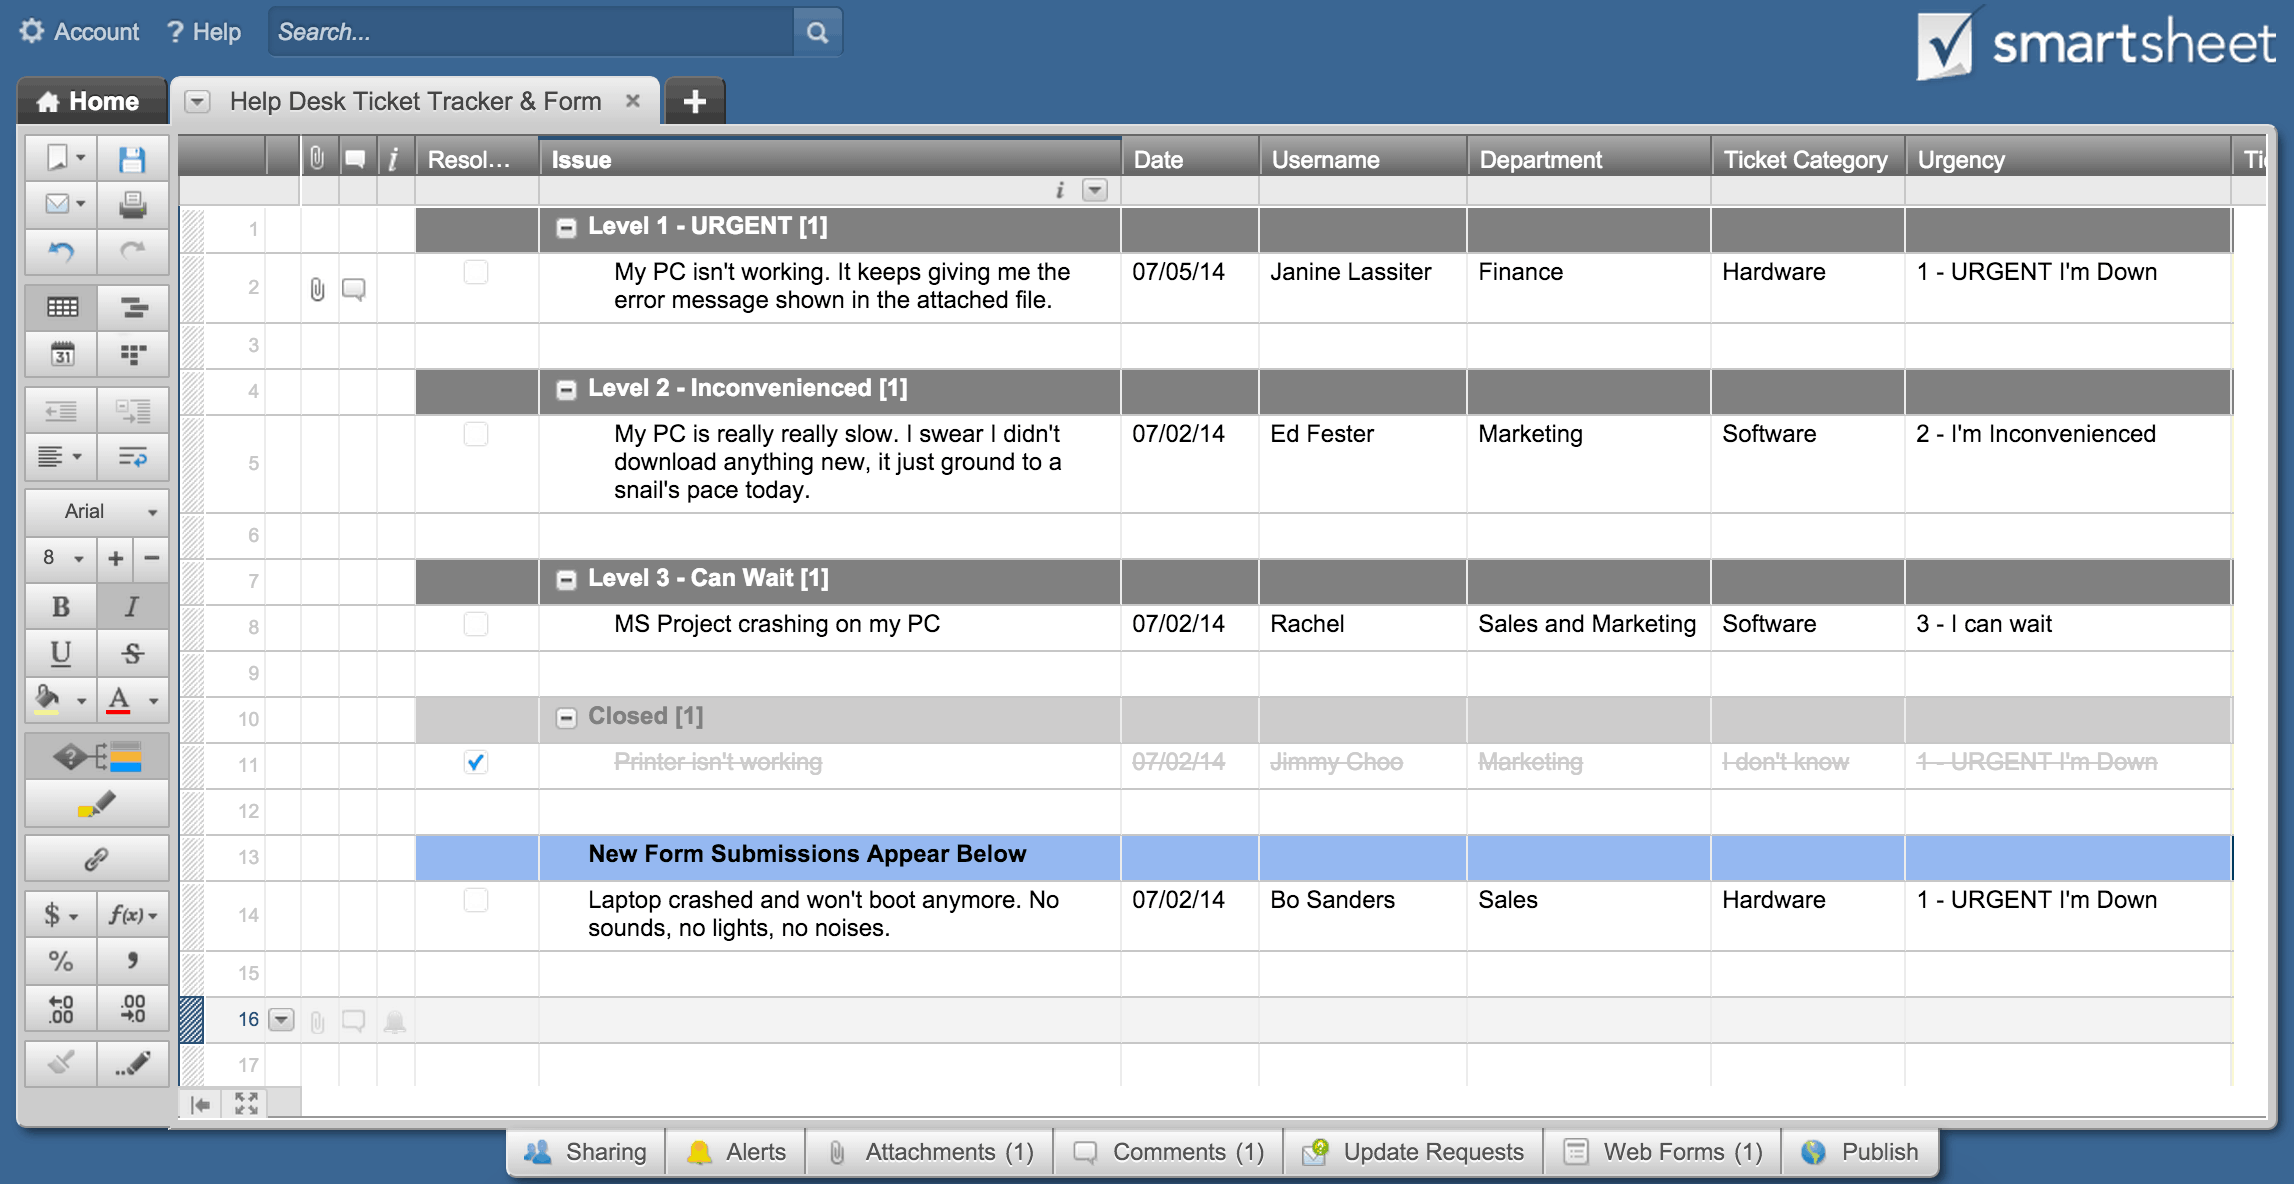
Task: Uncheck Resolved box for Printer isn't working
Action: (476, 762)
